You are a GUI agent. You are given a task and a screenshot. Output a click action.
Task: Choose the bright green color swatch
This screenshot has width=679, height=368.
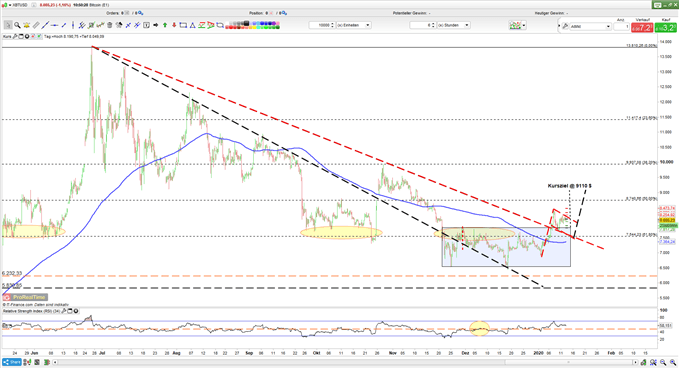pyautogui.click(x=266, y=27)
